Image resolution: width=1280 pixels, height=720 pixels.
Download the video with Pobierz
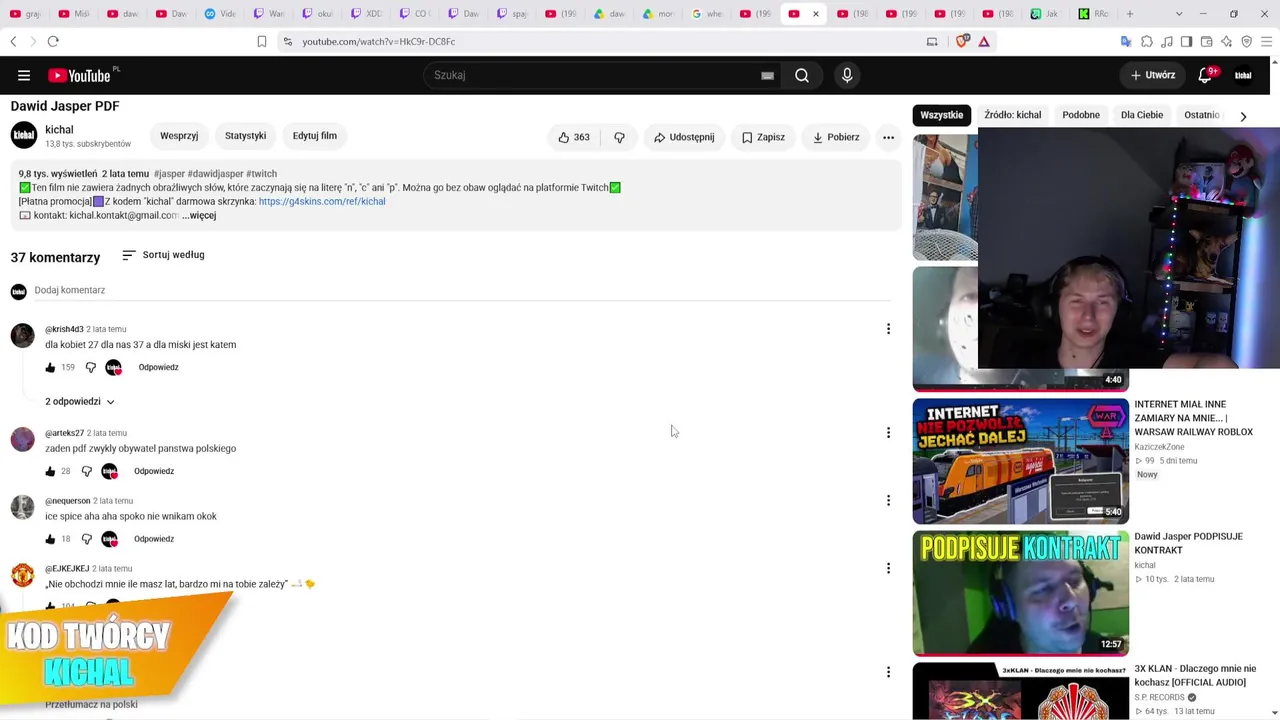pos(836,137)
